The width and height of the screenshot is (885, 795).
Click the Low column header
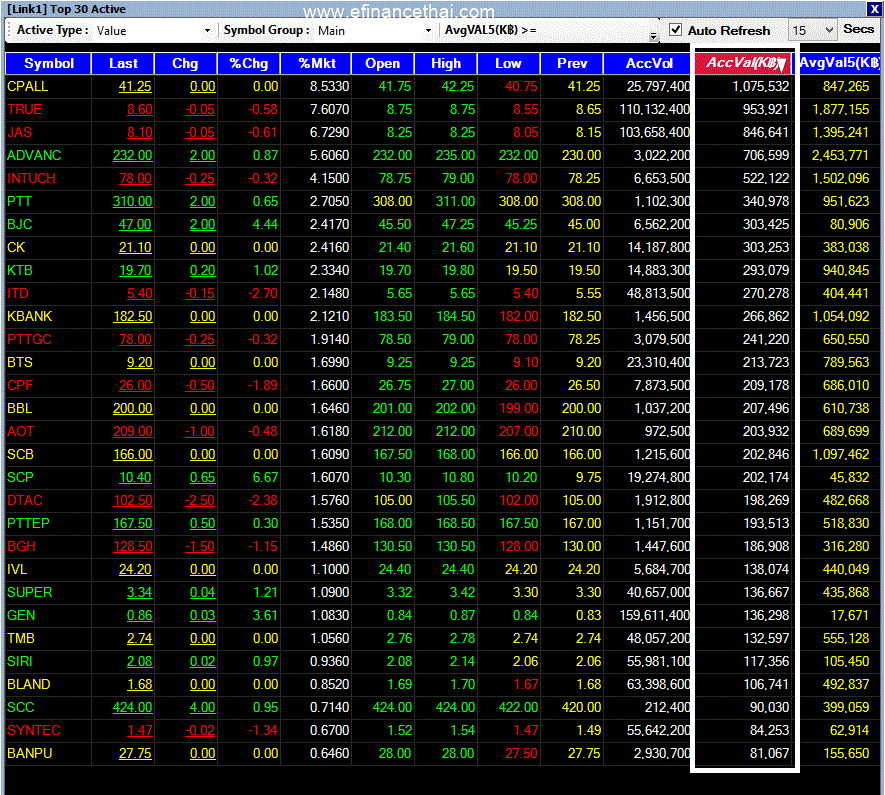tap(509, 63)
